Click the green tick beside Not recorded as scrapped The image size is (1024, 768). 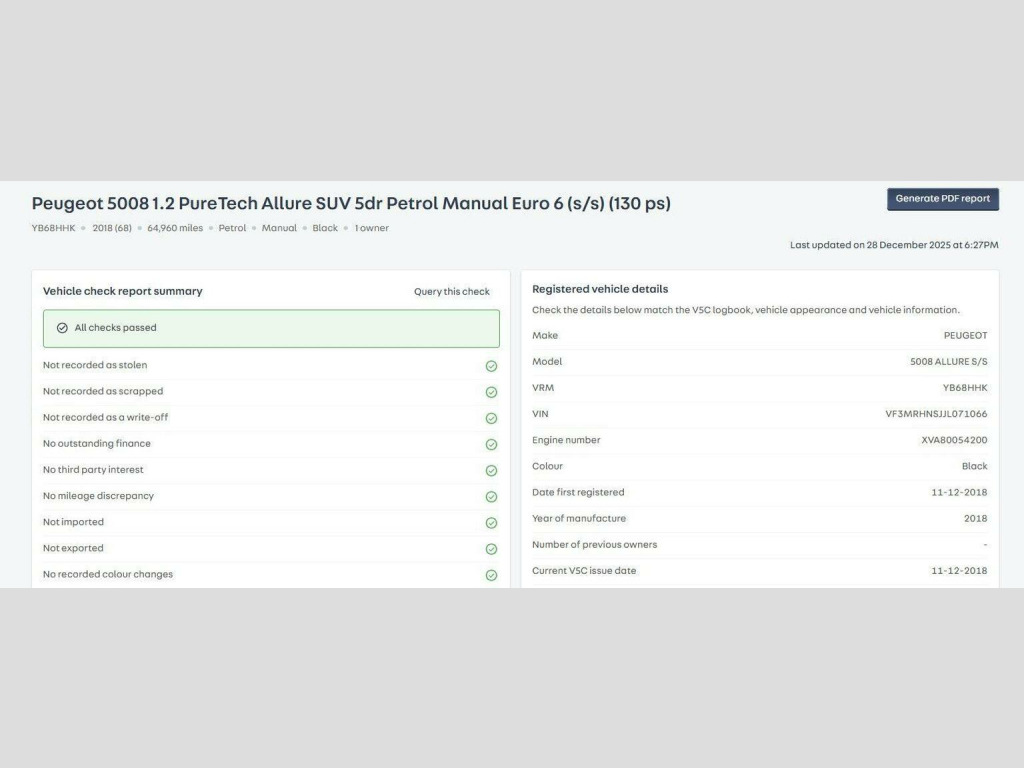(491, 392)
